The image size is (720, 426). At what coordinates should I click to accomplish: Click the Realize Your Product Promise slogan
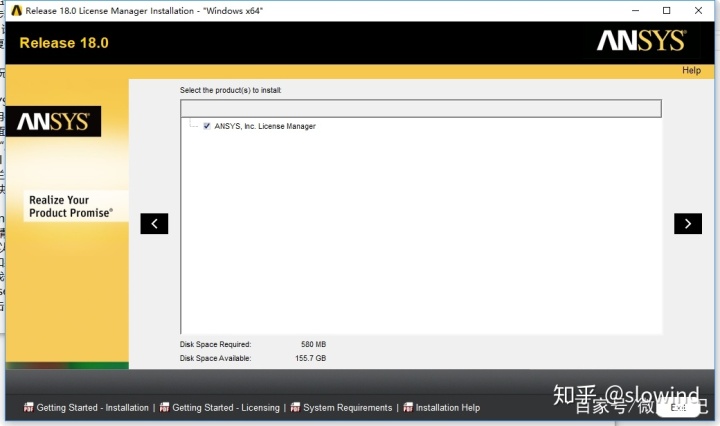(x=71, y=207)
